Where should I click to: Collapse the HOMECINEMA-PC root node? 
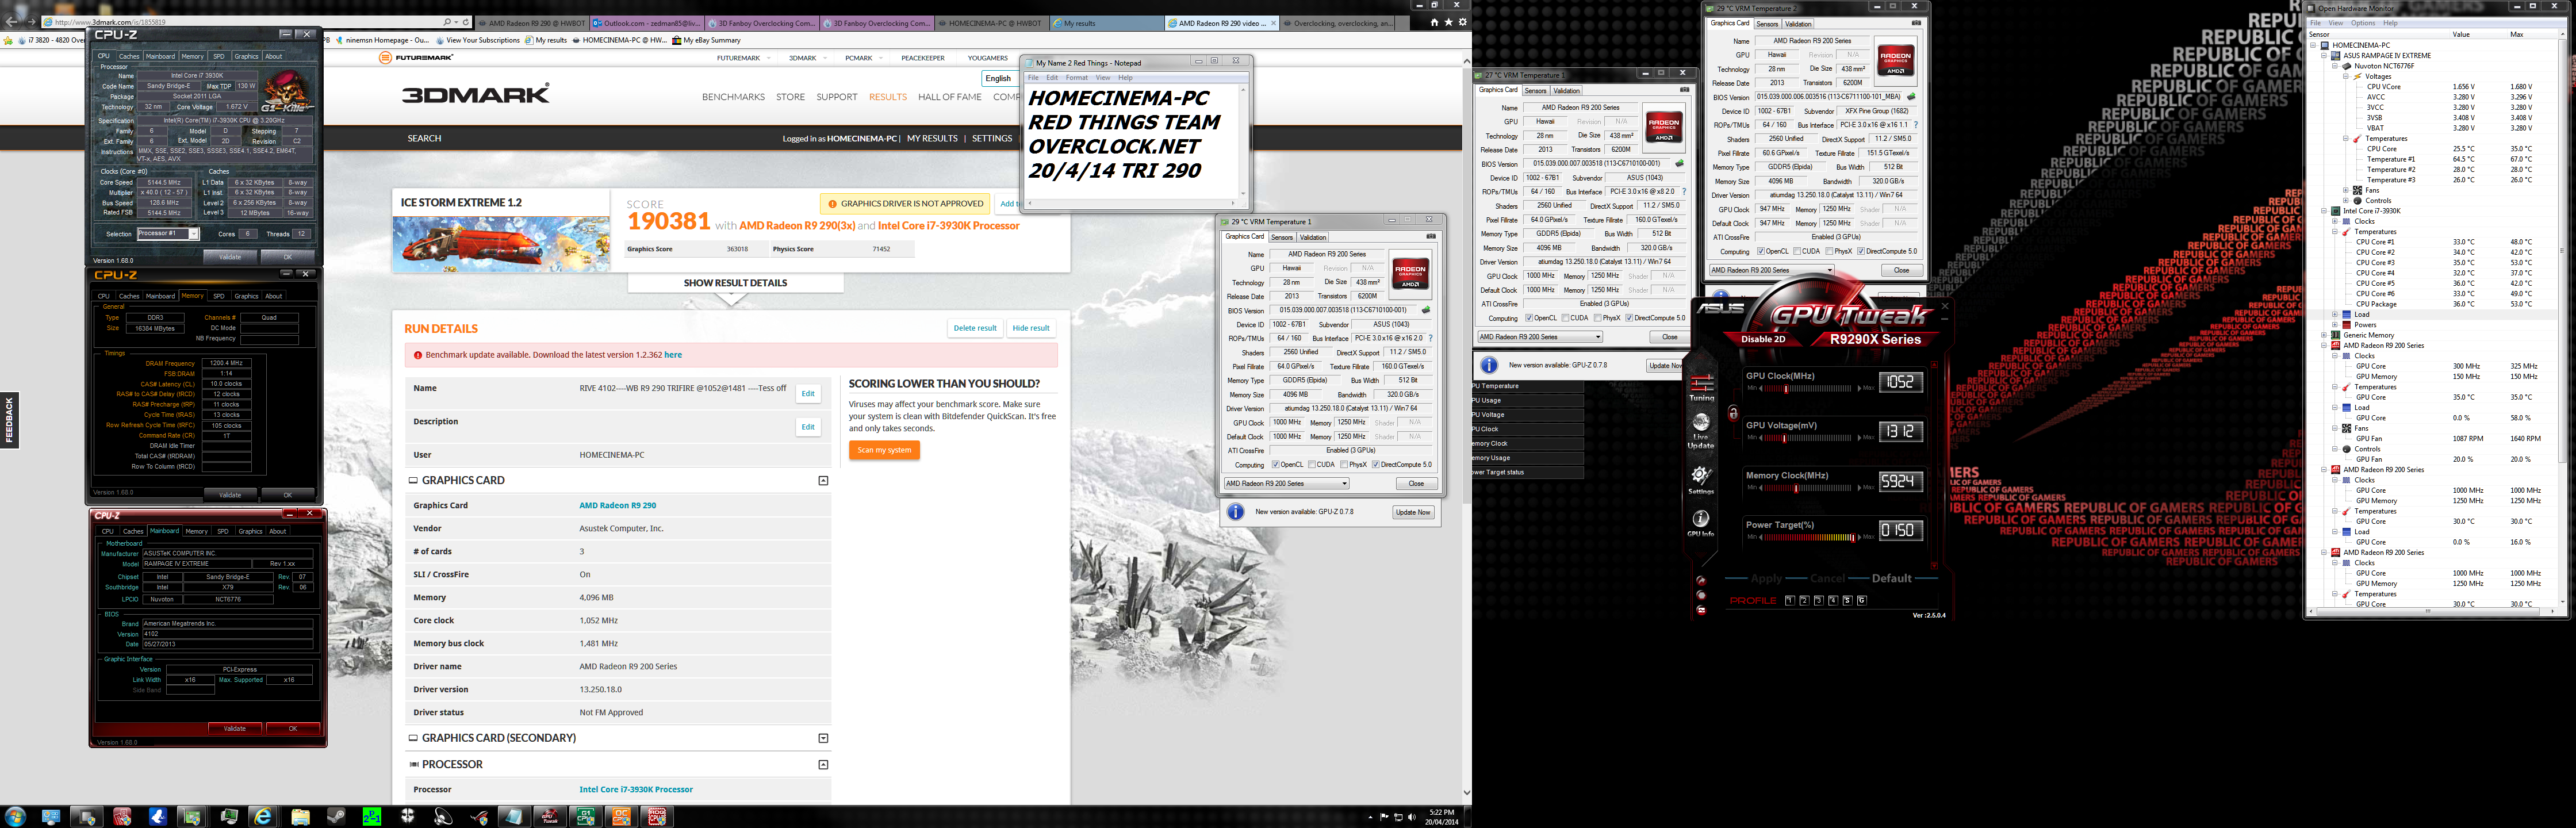[2314, 45]
